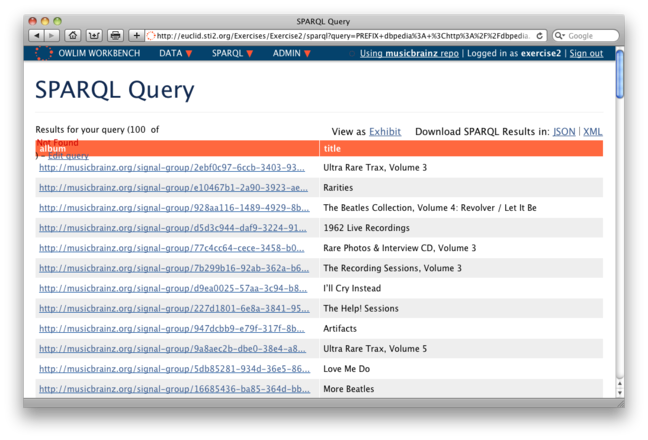Click the reload page icon in address bar

540,35
